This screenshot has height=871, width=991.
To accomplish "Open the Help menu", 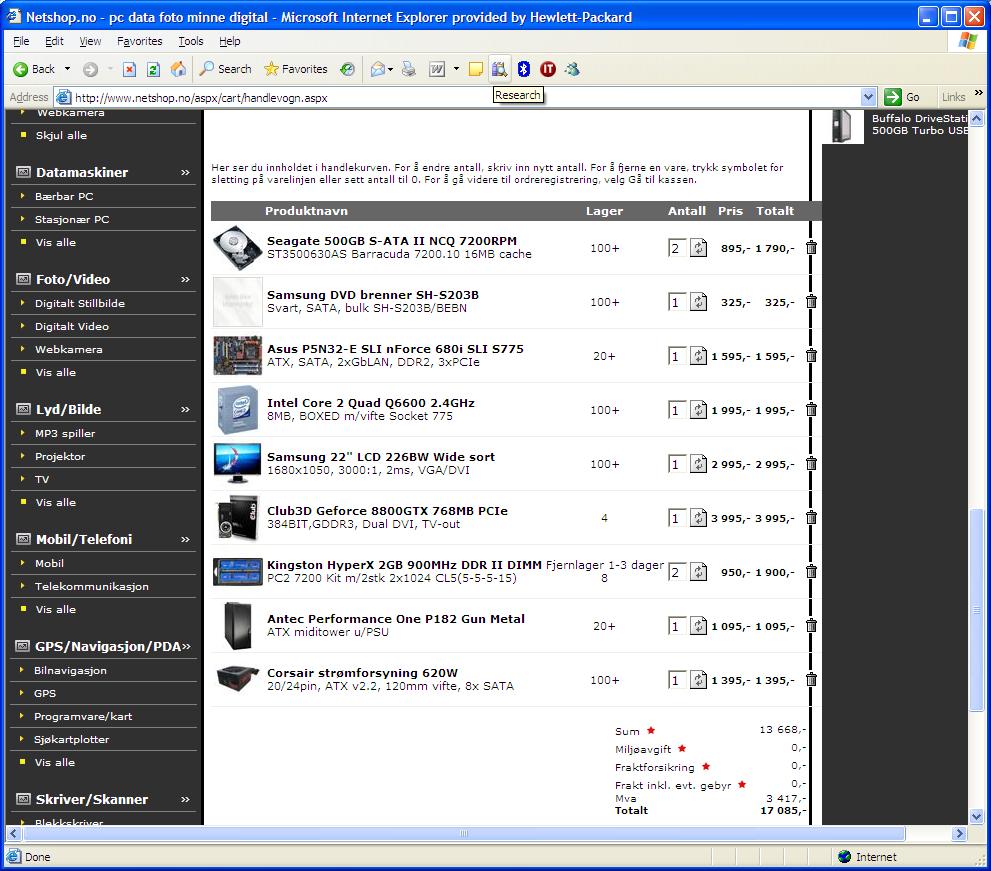I will (x=229, y=41).
